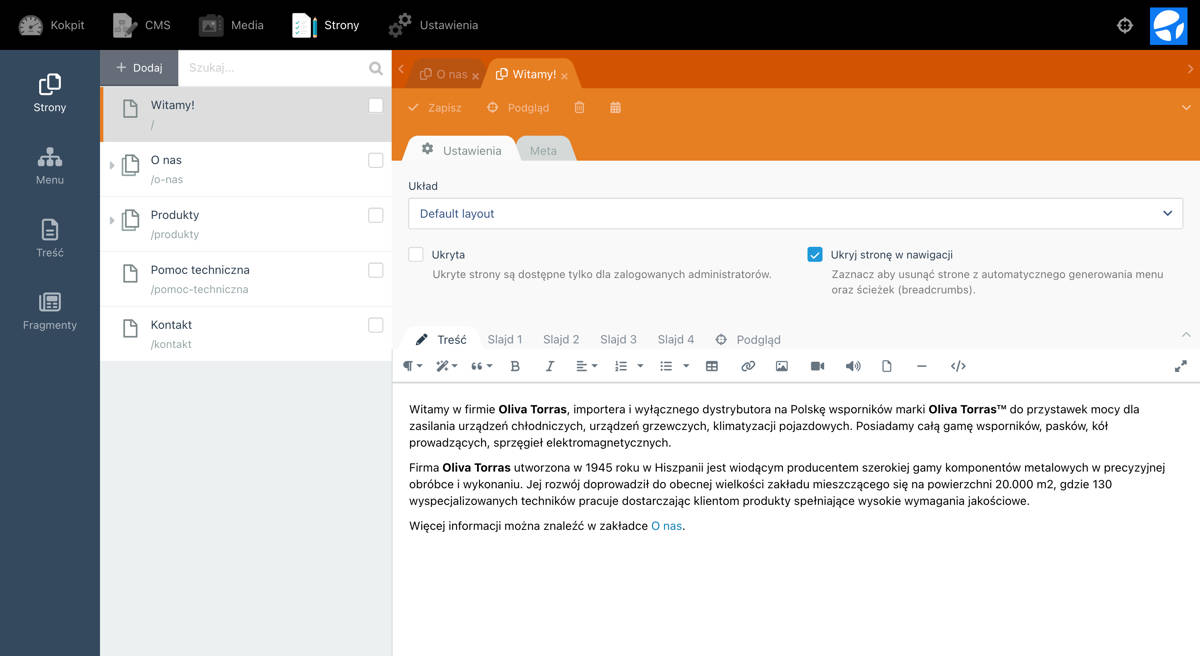Enable the Ukryta checkbox
The image size is (1200, 656).
tap(416, 255)
